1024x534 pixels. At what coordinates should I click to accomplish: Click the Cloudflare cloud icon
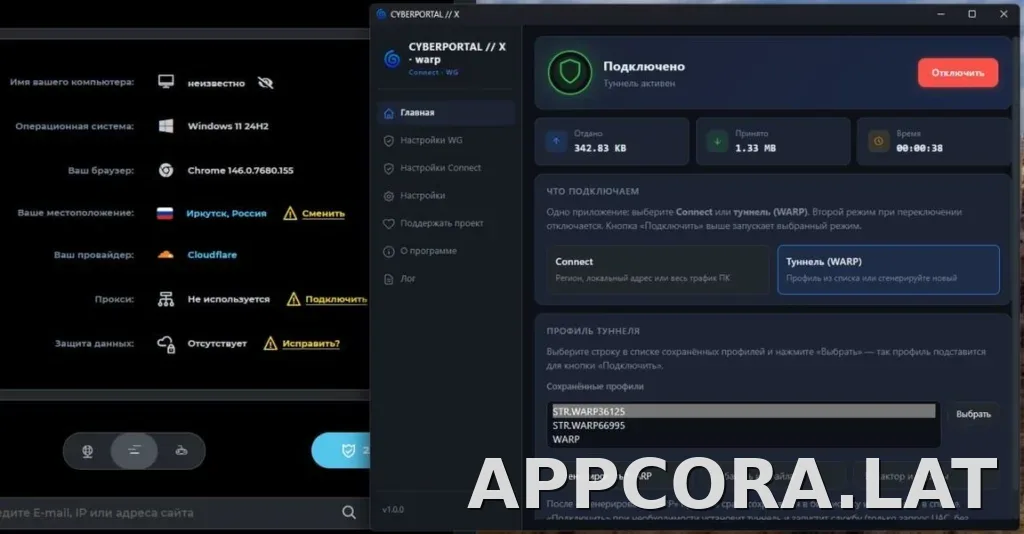click(x=165, y=255)
